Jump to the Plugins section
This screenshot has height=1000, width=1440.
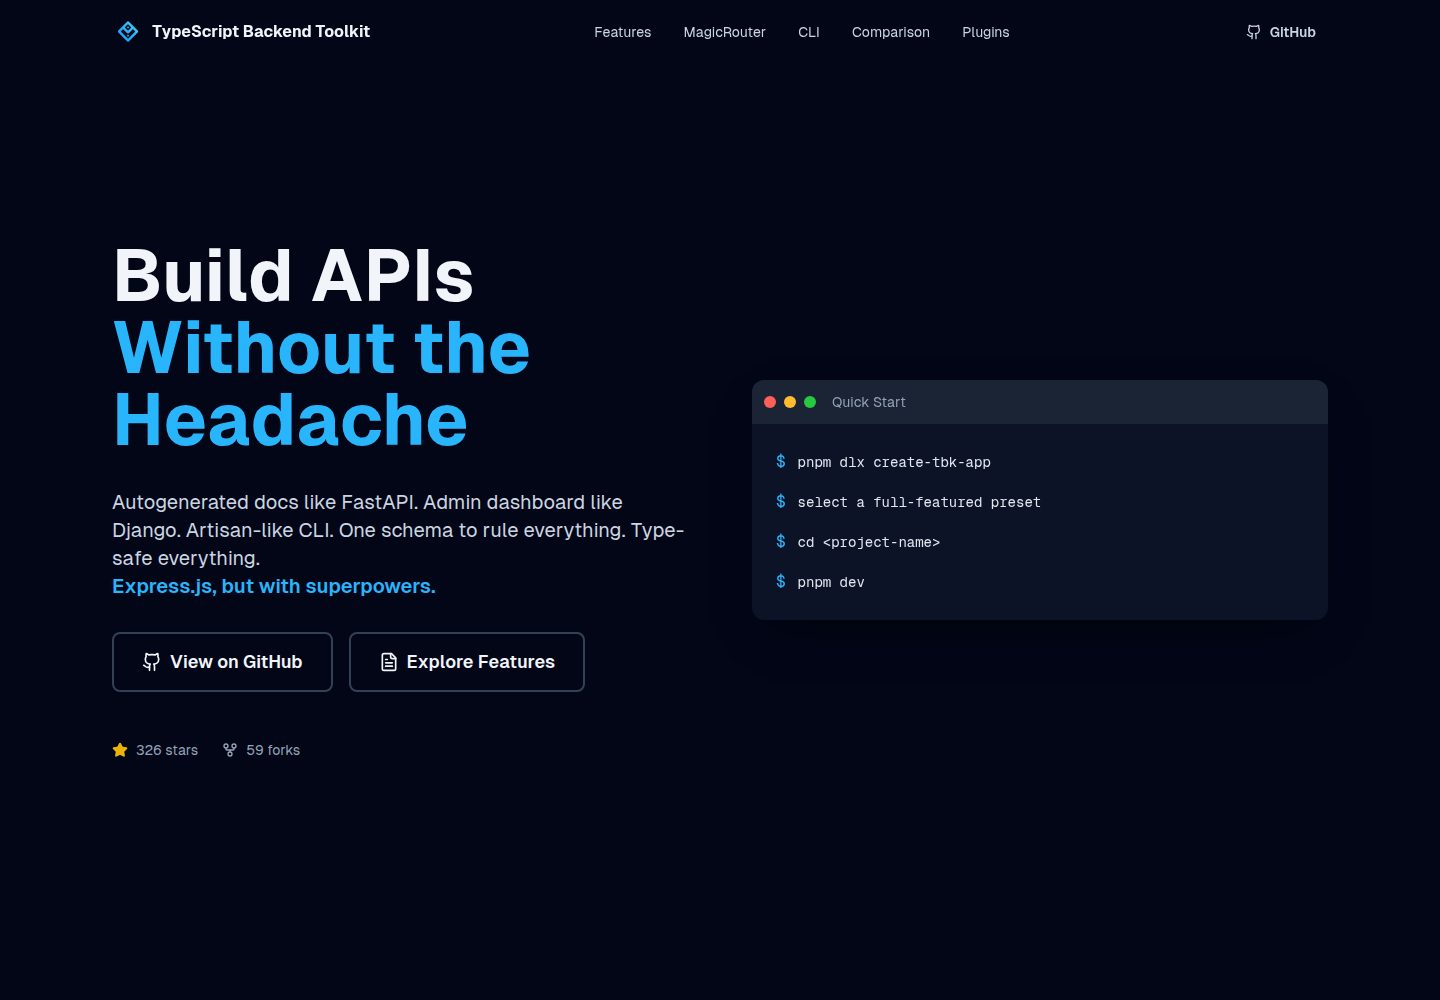pyautogui.click(x=986, y=32)
